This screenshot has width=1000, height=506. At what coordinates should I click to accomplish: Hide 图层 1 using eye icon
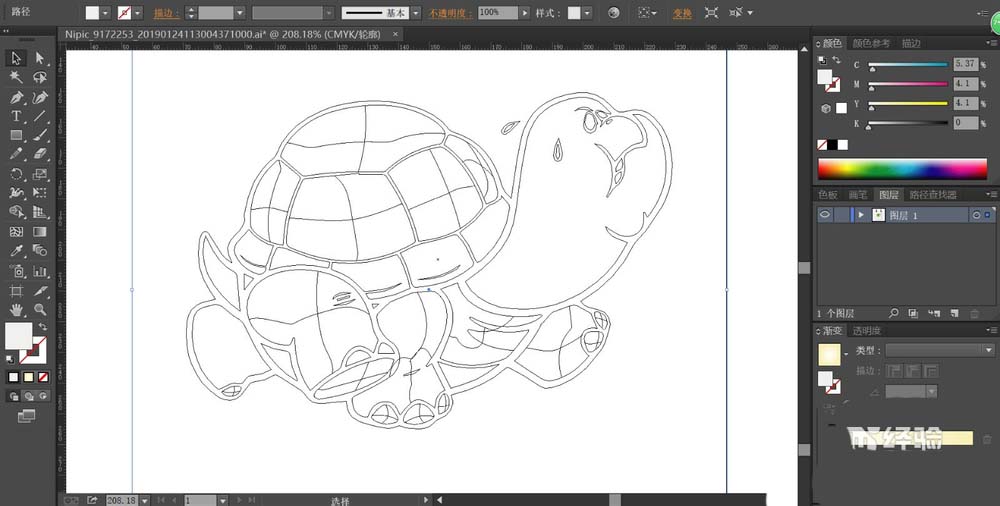pyautogui.click(x=826, y=215)
